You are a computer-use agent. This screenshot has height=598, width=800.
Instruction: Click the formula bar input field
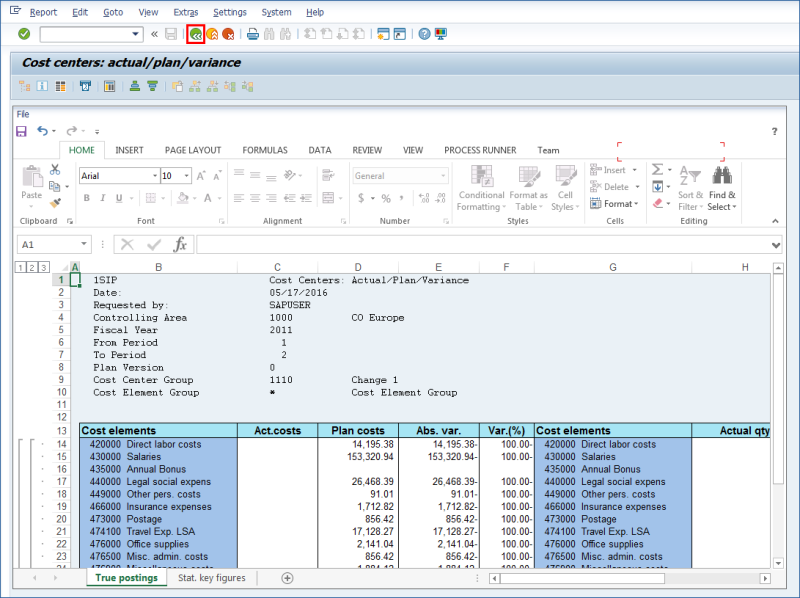[480, 244]
